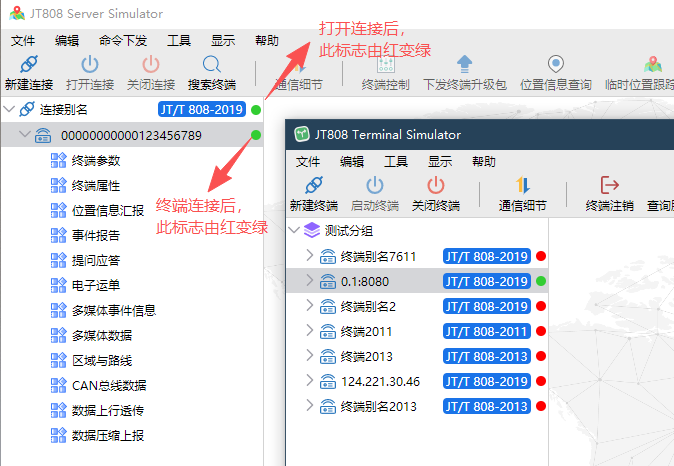This screenshot has width=674, height=466.
Task: Collapse the 测试分组 group
Action: click(294, 230)
